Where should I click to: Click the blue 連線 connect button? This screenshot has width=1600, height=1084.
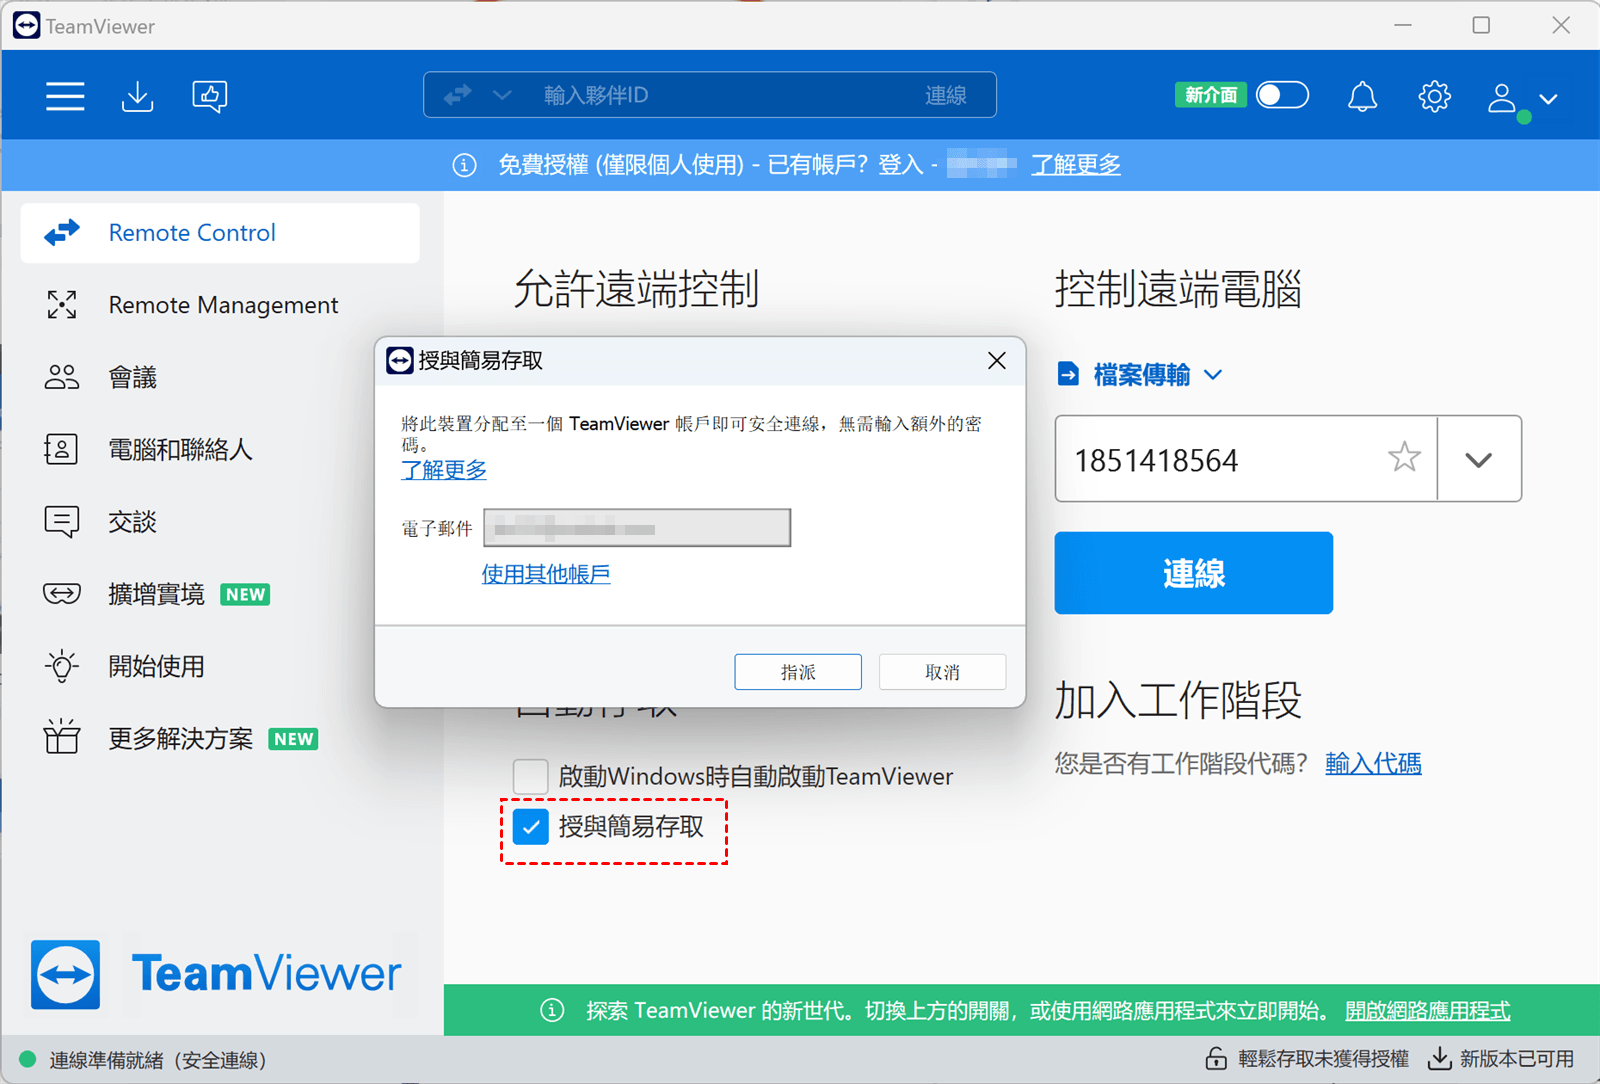click(1194, 573)
